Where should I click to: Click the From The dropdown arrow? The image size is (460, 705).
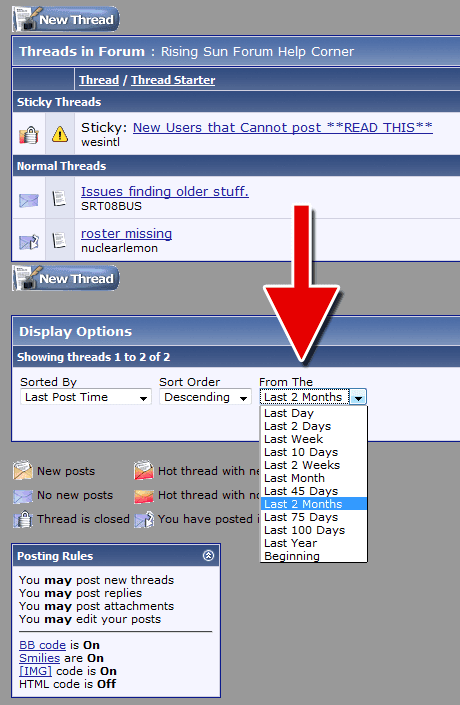[358, 397]
